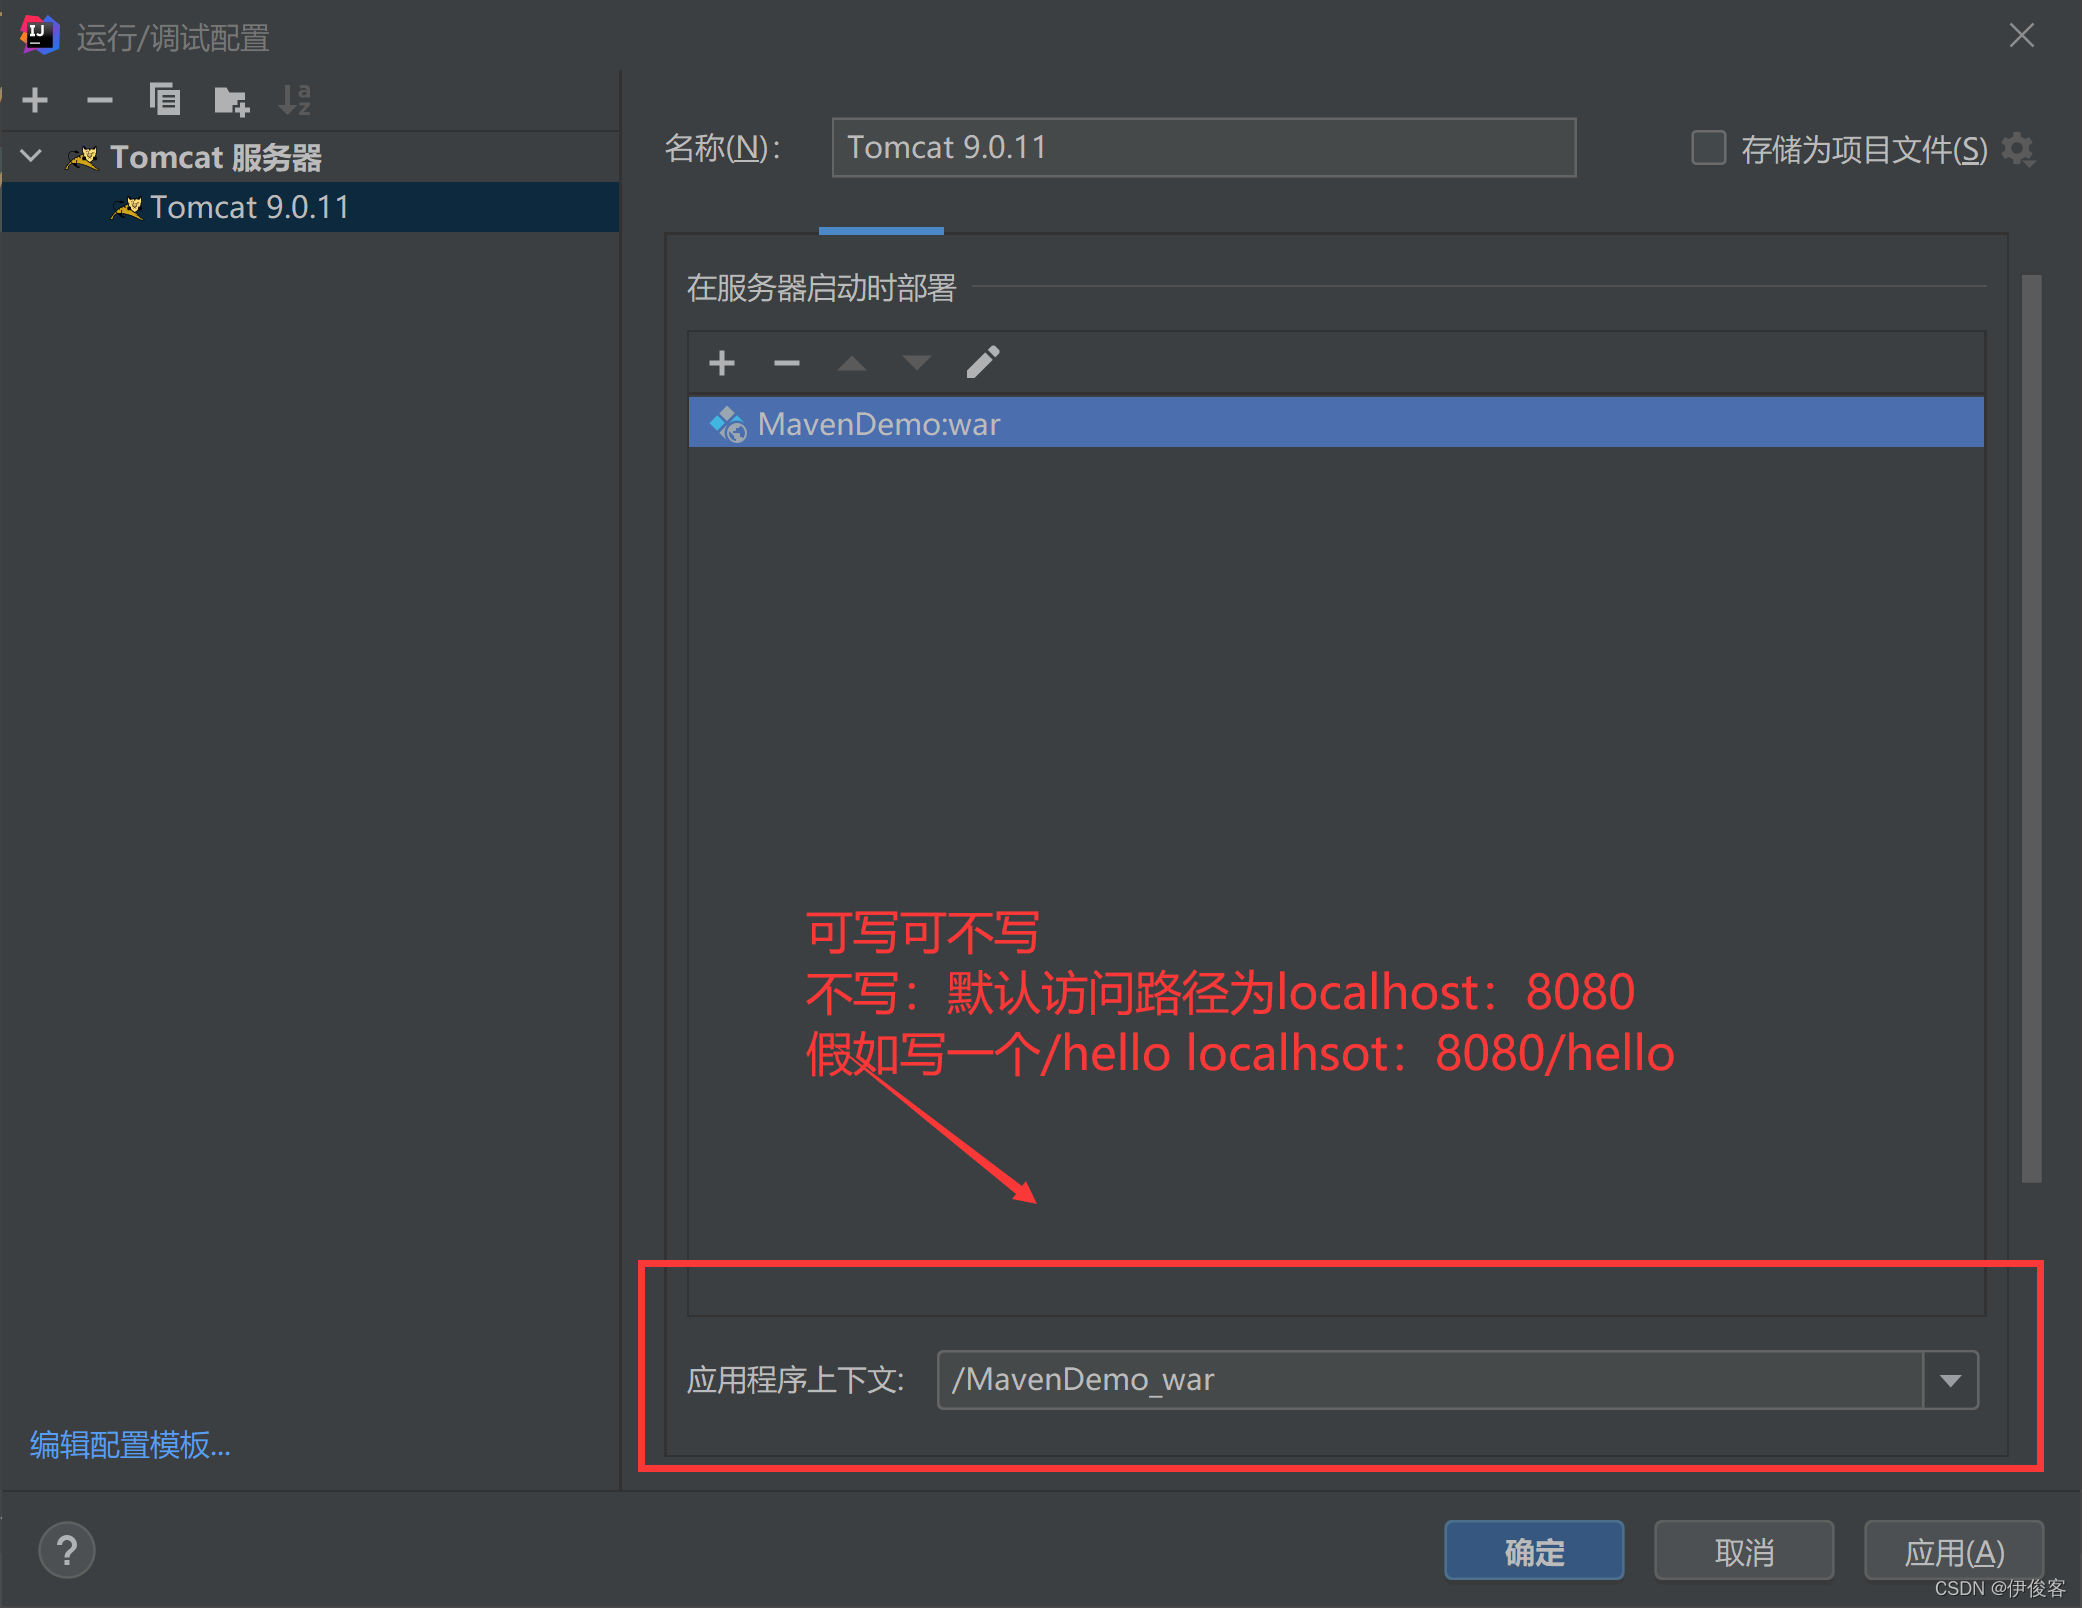Screen dimensions: 2082x1608
Task: Collapse the Tomcat 服务器 tree node
Action: tap(32, 156)
